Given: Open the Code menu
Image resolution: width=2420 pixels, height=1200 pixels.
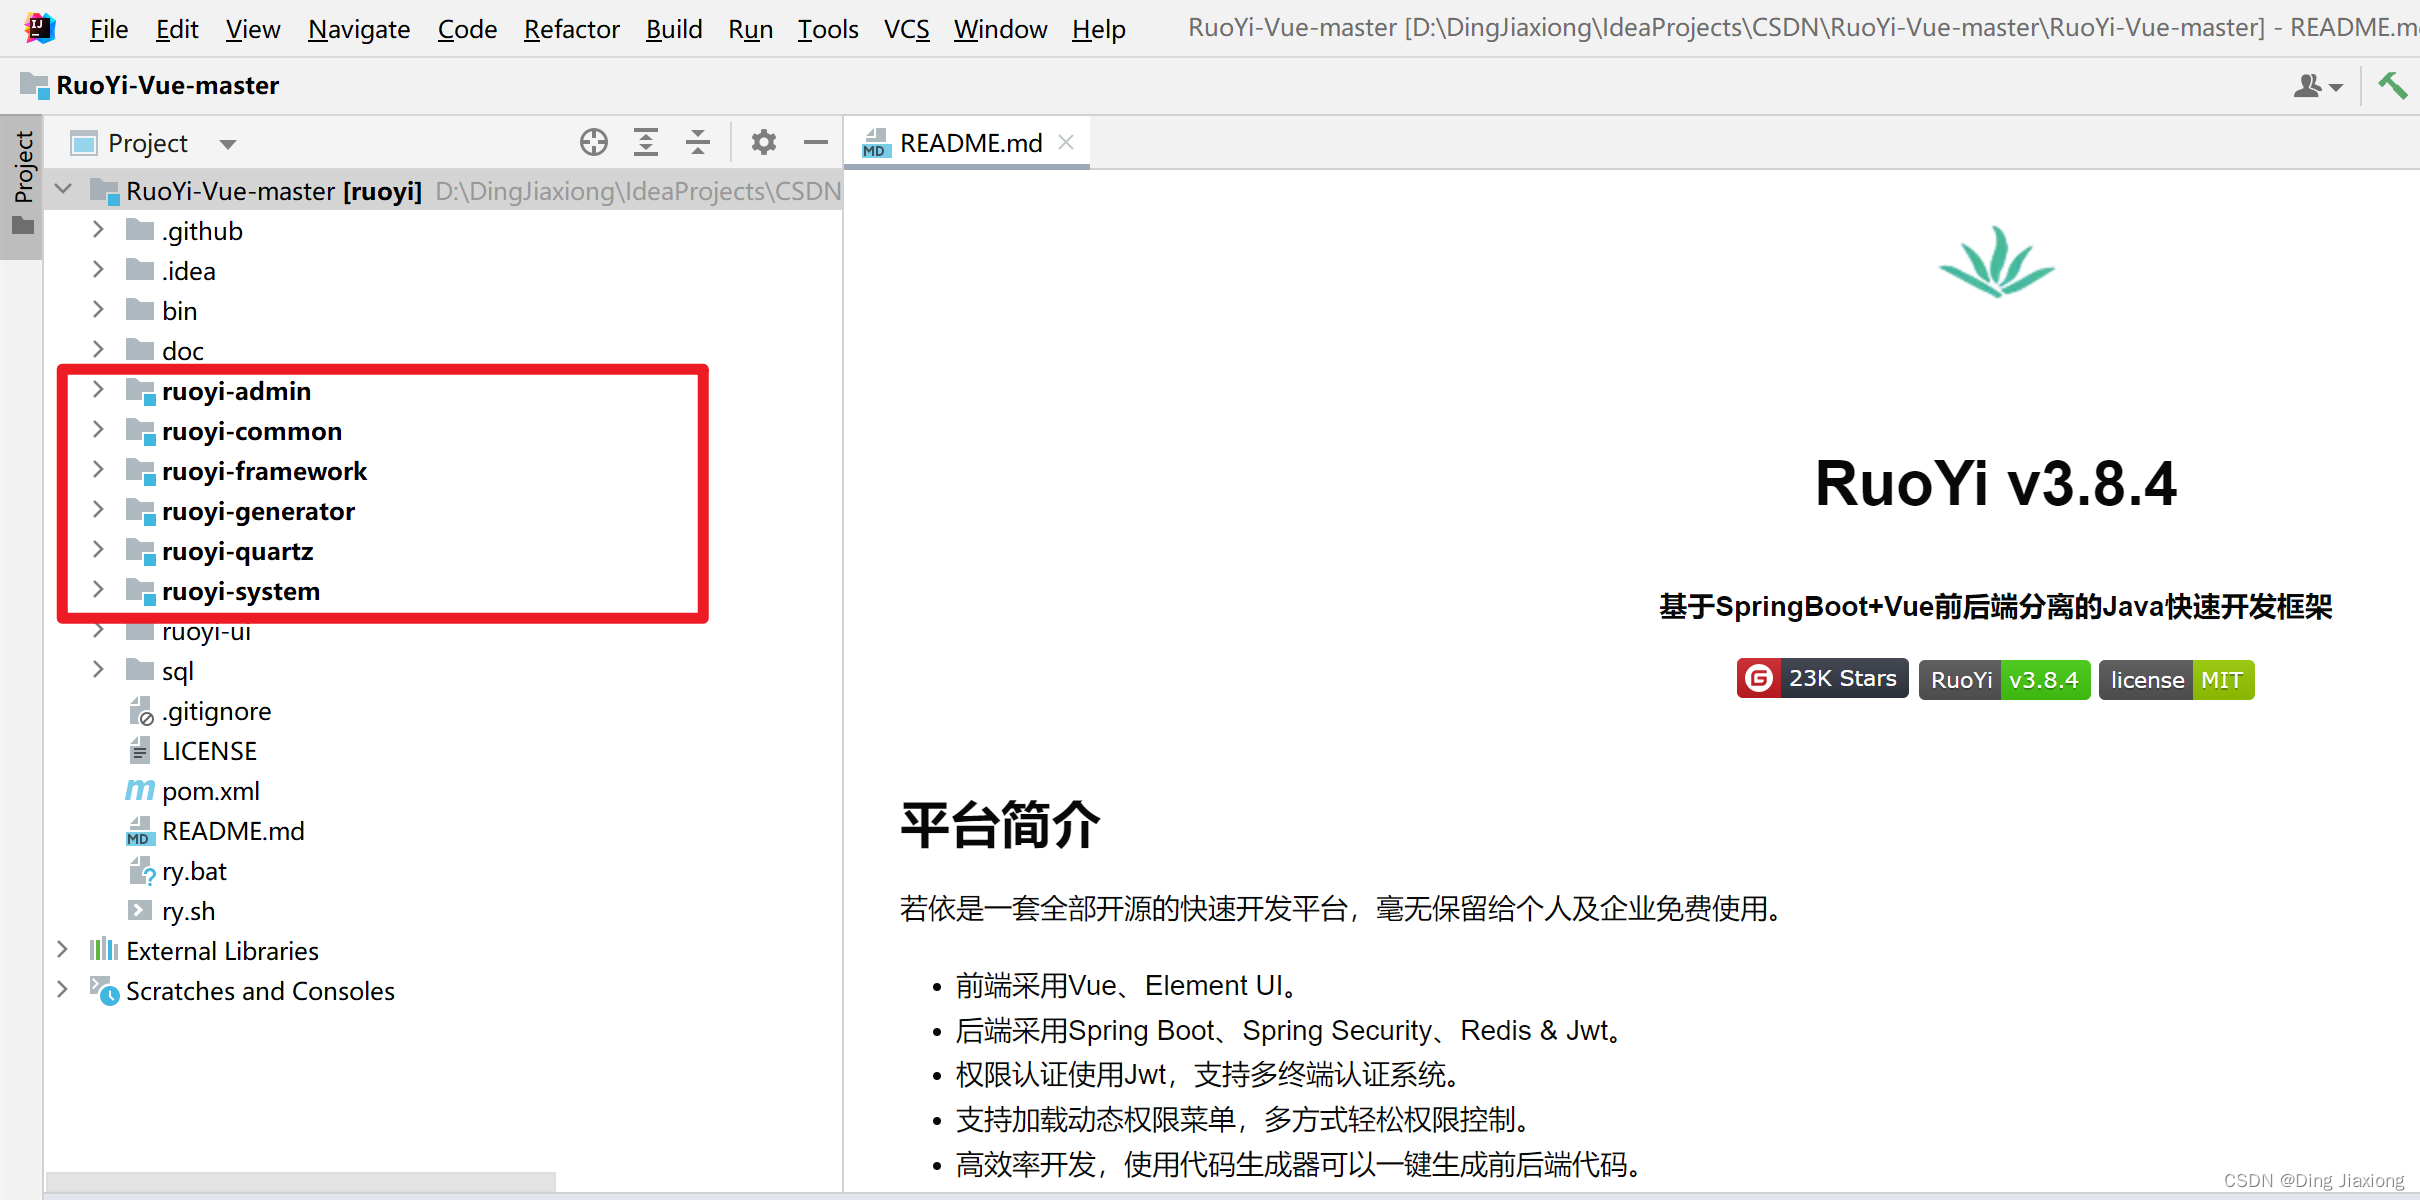Looking at the screenshot, I should 467,29.
